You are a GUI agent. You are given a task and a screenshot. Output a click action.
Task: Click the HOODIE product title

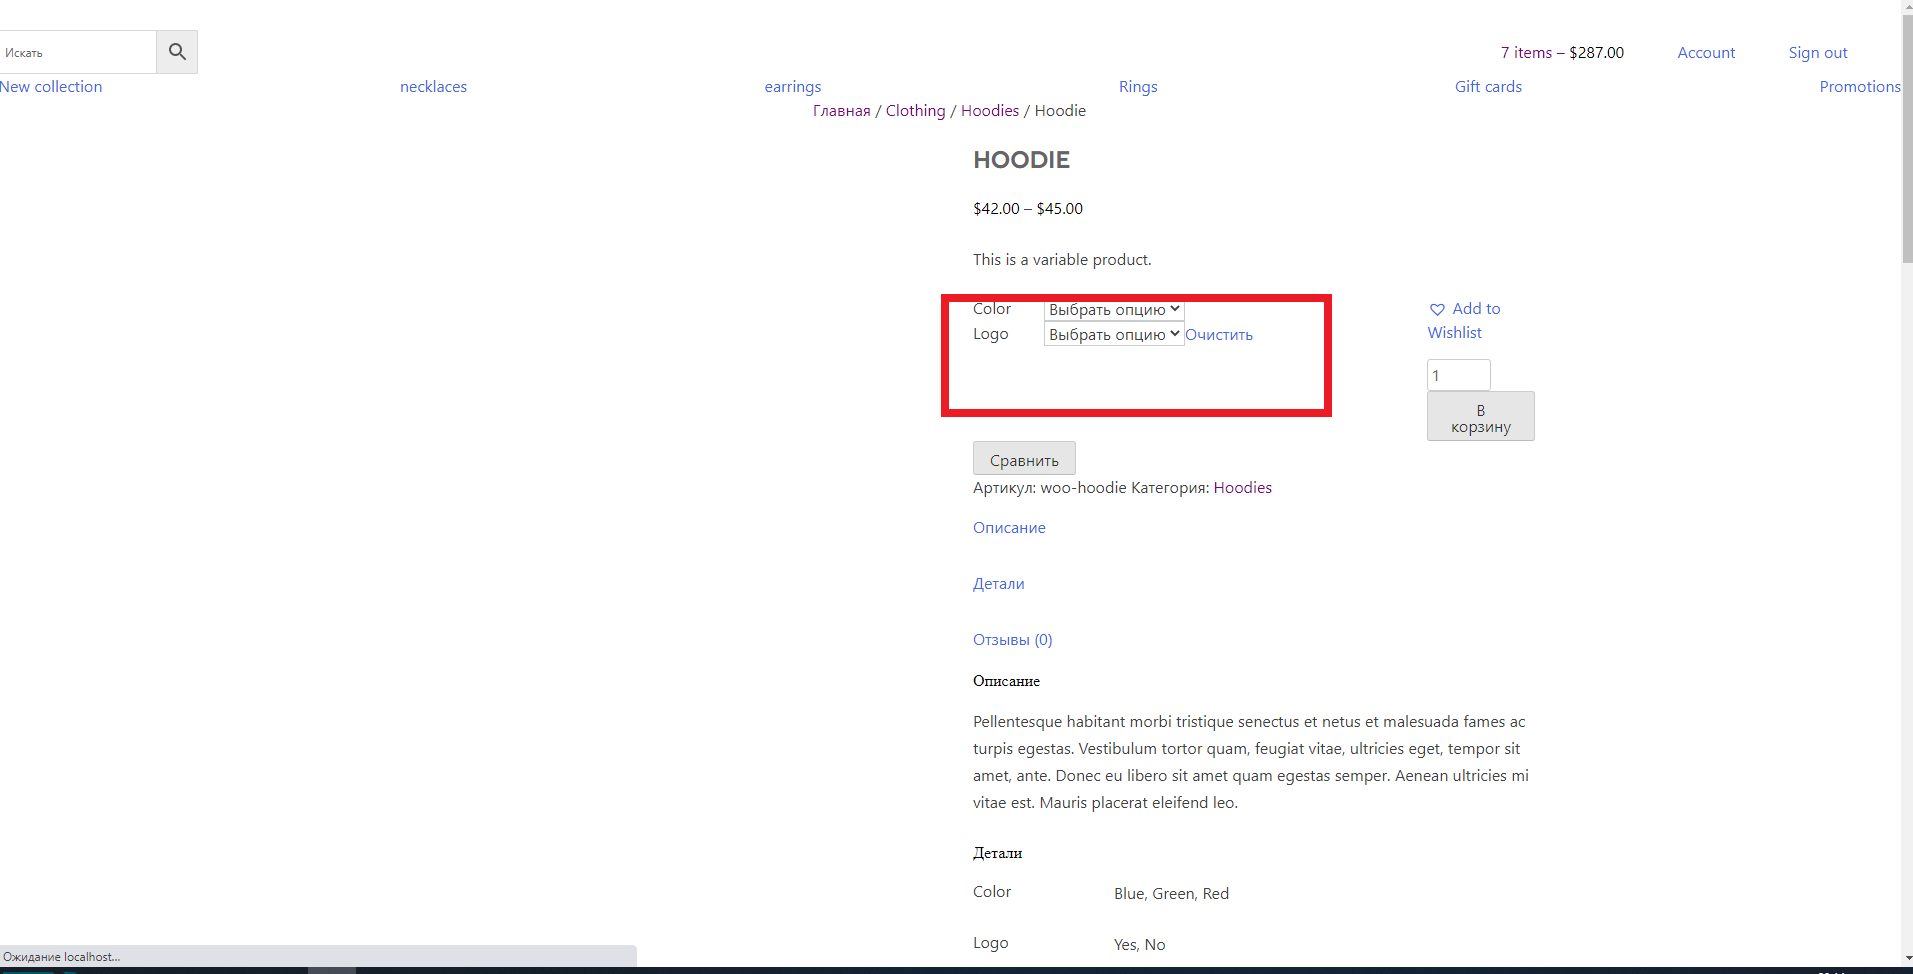[1021, 160]
